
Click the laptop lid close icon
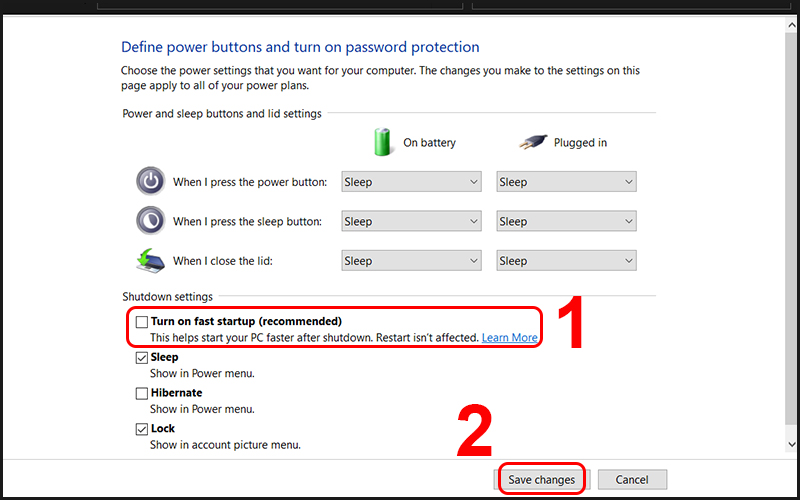[151, 260]
